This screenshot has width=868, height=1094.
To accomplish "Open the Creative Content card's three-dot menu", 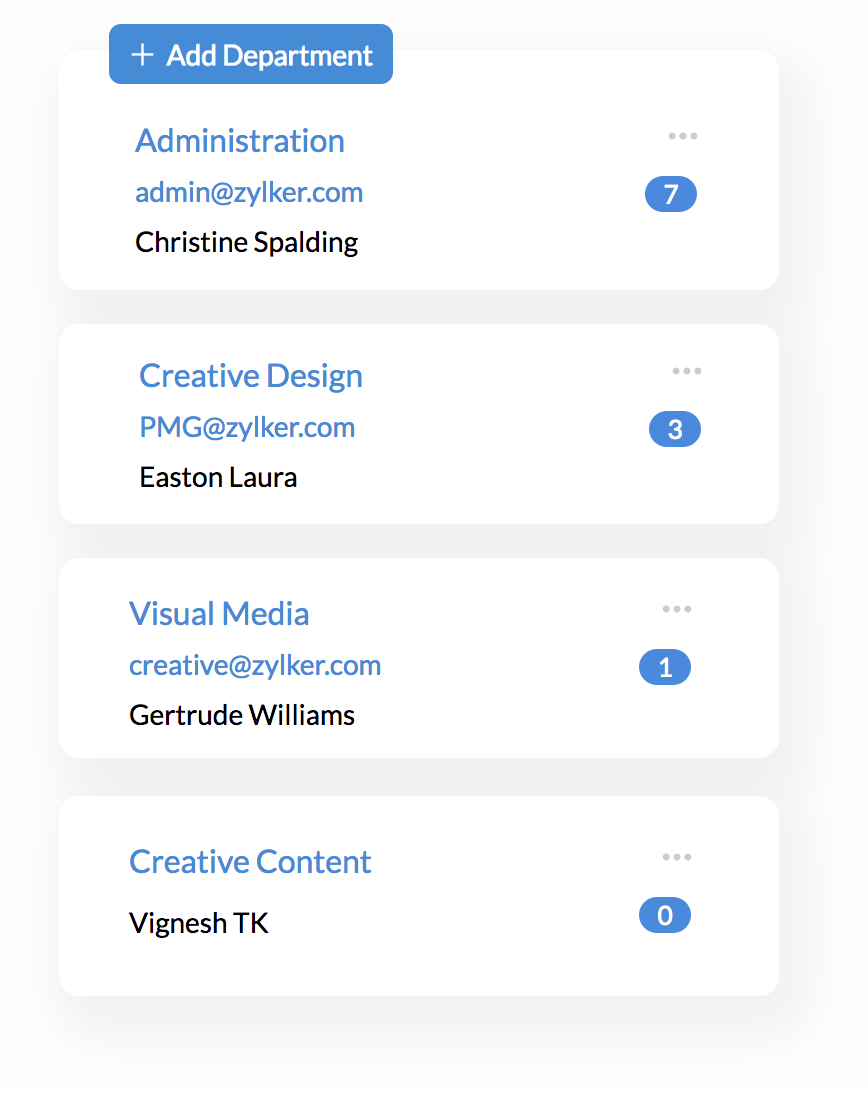I will click(x=677, y=857).
